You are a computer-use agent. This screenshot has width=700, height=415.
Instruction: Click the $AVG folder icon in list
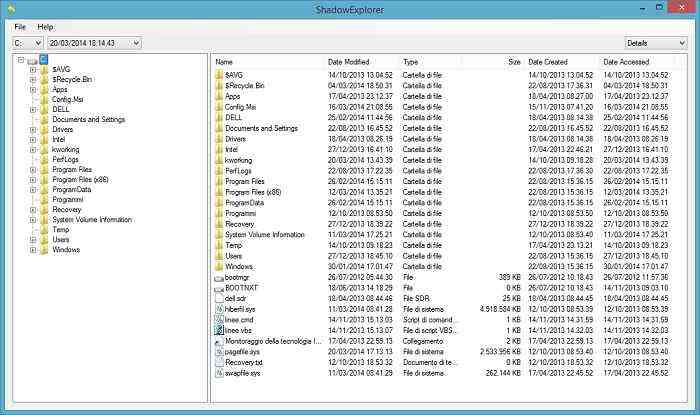219,75
